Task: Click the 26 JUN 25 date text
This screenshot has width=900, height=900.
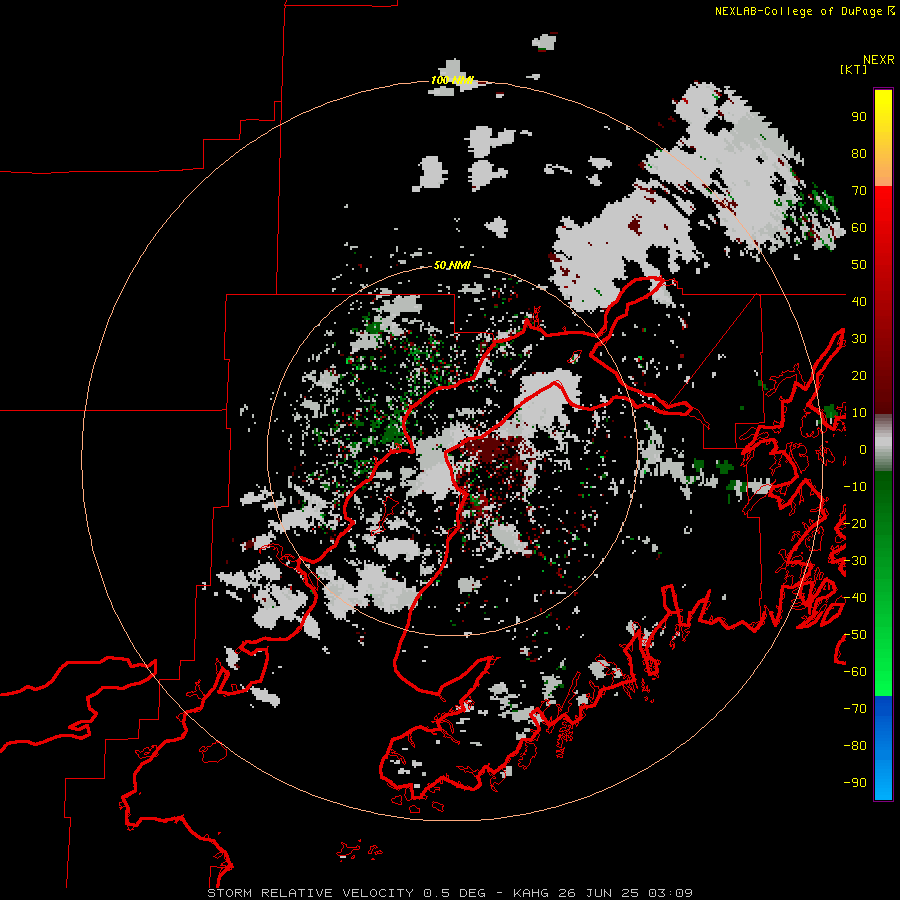Action: click(599, 893)
